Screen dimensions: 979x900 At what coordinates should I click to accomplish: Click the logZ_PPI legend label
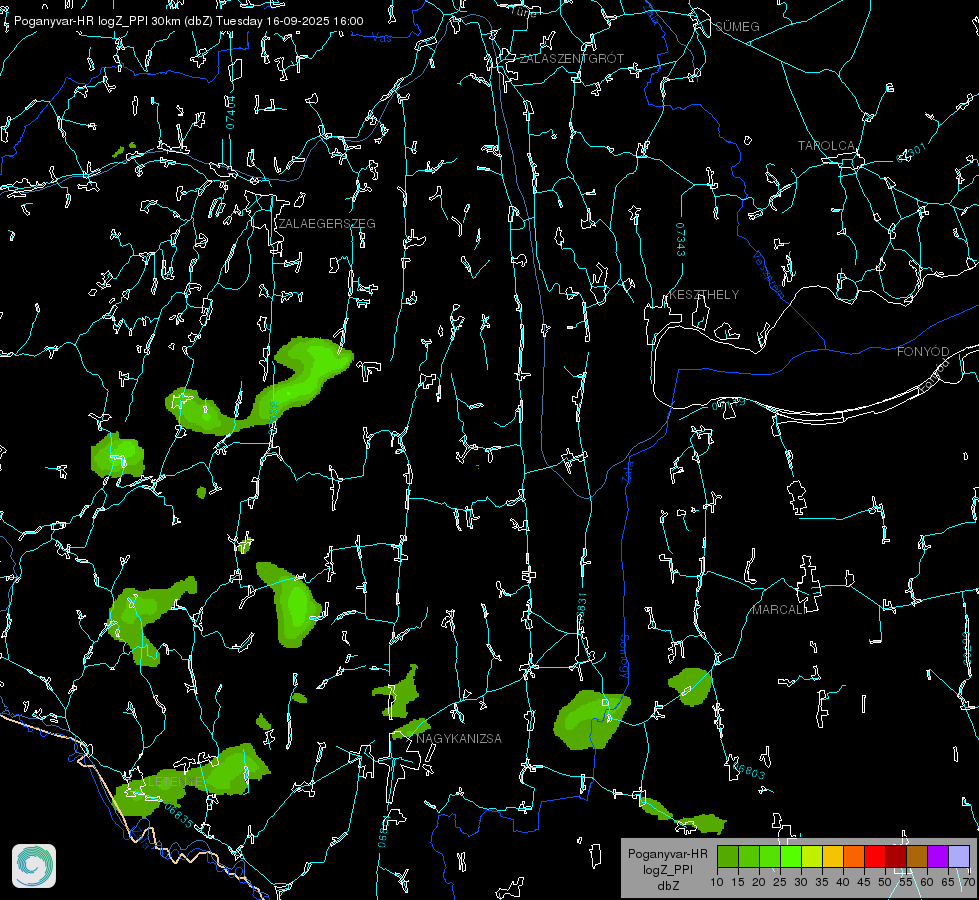pos(667,870)
